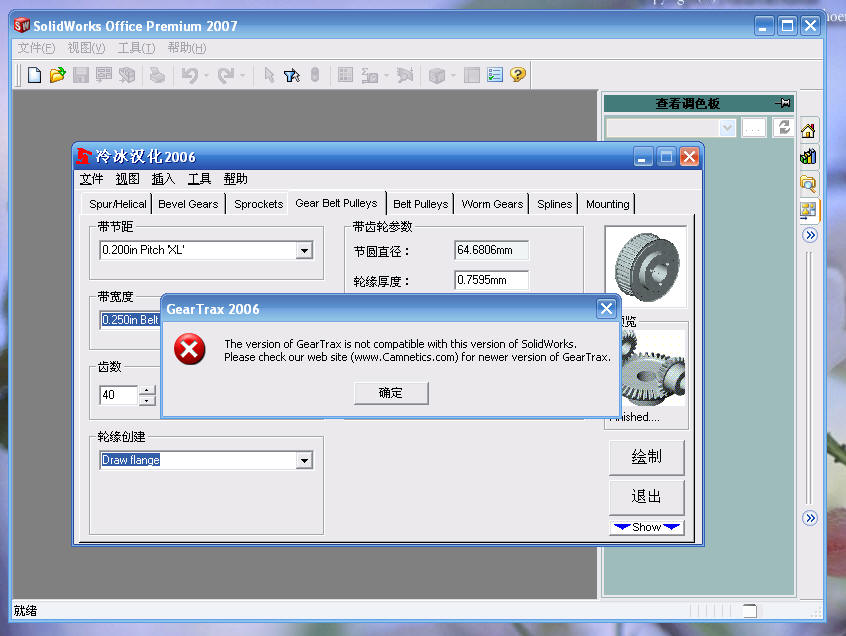Switch to the Splines tab
846x636 pixels.
[554, 204]
